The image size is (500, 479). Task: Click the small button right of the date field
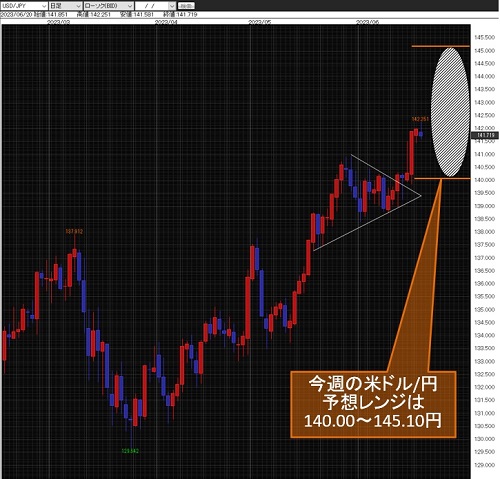[x=186, y=6]
